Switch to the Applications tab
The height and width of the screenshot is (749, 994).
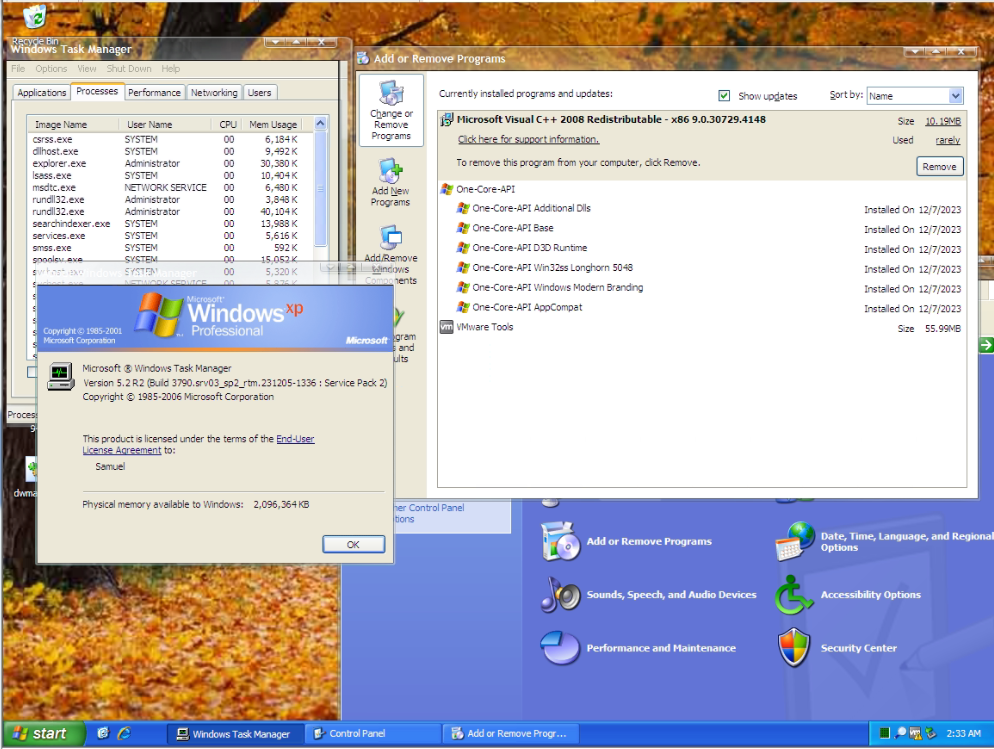[42, 93]
